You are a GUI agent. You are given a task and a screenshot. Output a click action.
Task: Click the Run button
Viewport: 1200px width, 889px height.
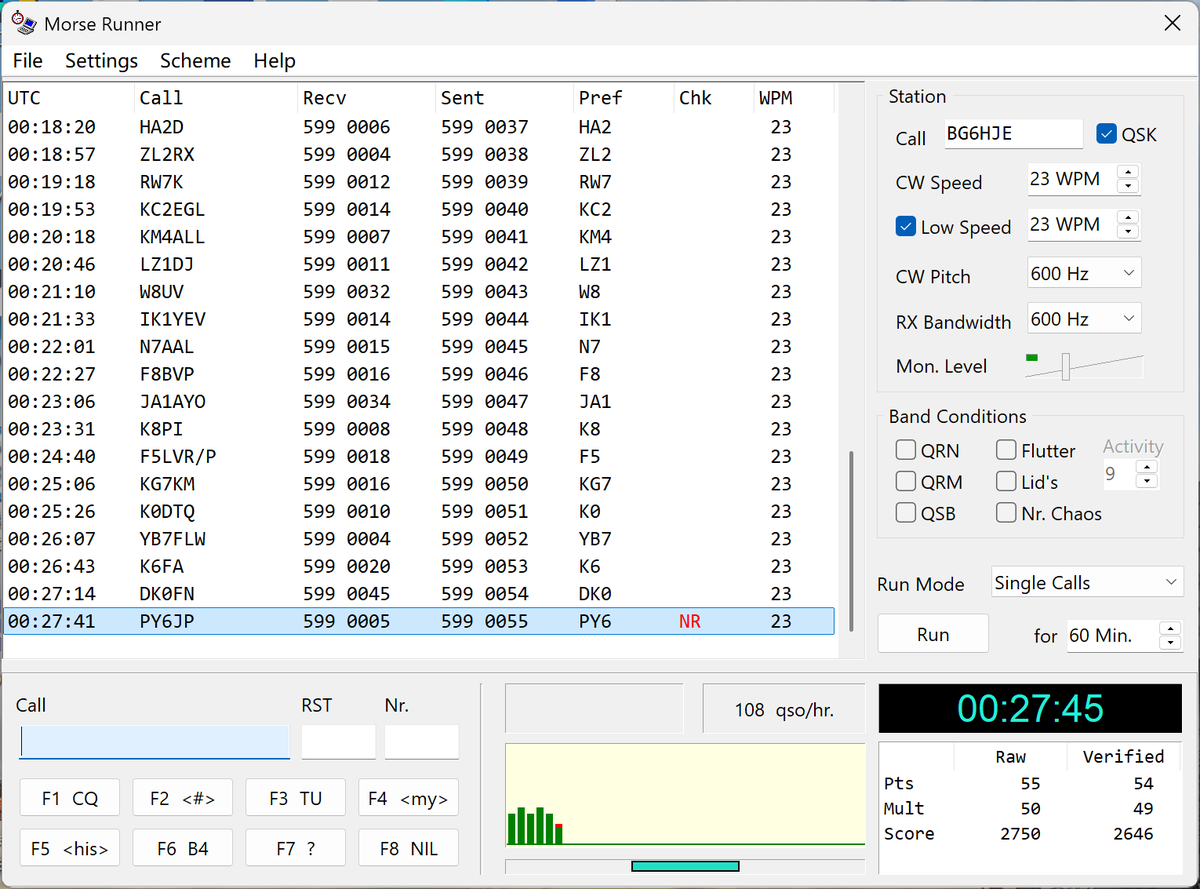(x=933, y=634)
